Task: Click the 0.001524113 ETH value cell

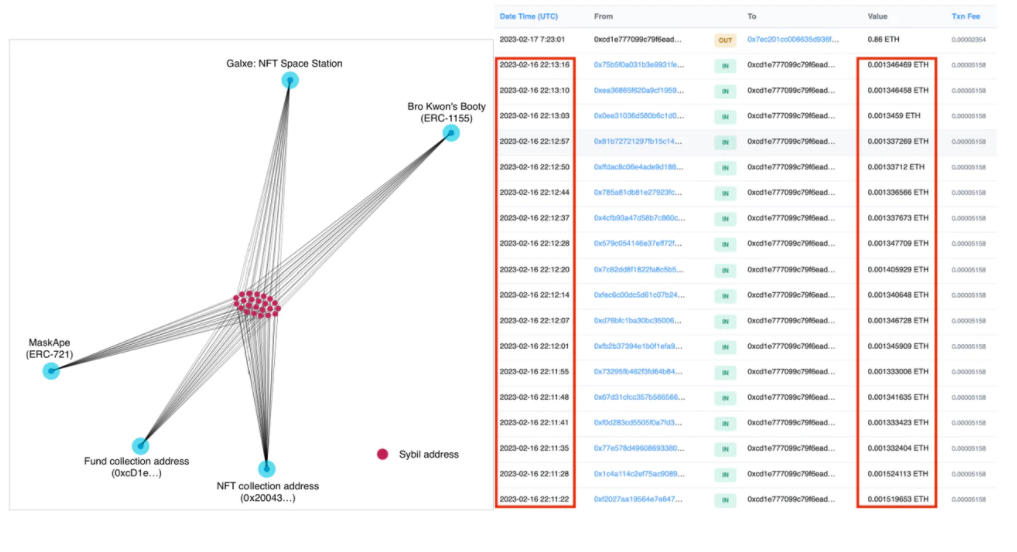Action: [898, 473]
